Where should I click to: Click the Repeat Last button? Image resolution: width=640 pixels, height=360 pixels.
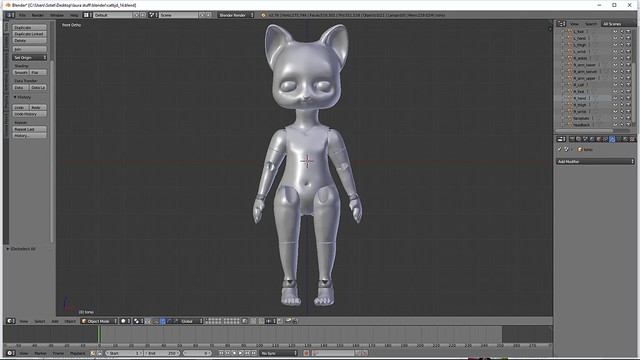(29, 129)
